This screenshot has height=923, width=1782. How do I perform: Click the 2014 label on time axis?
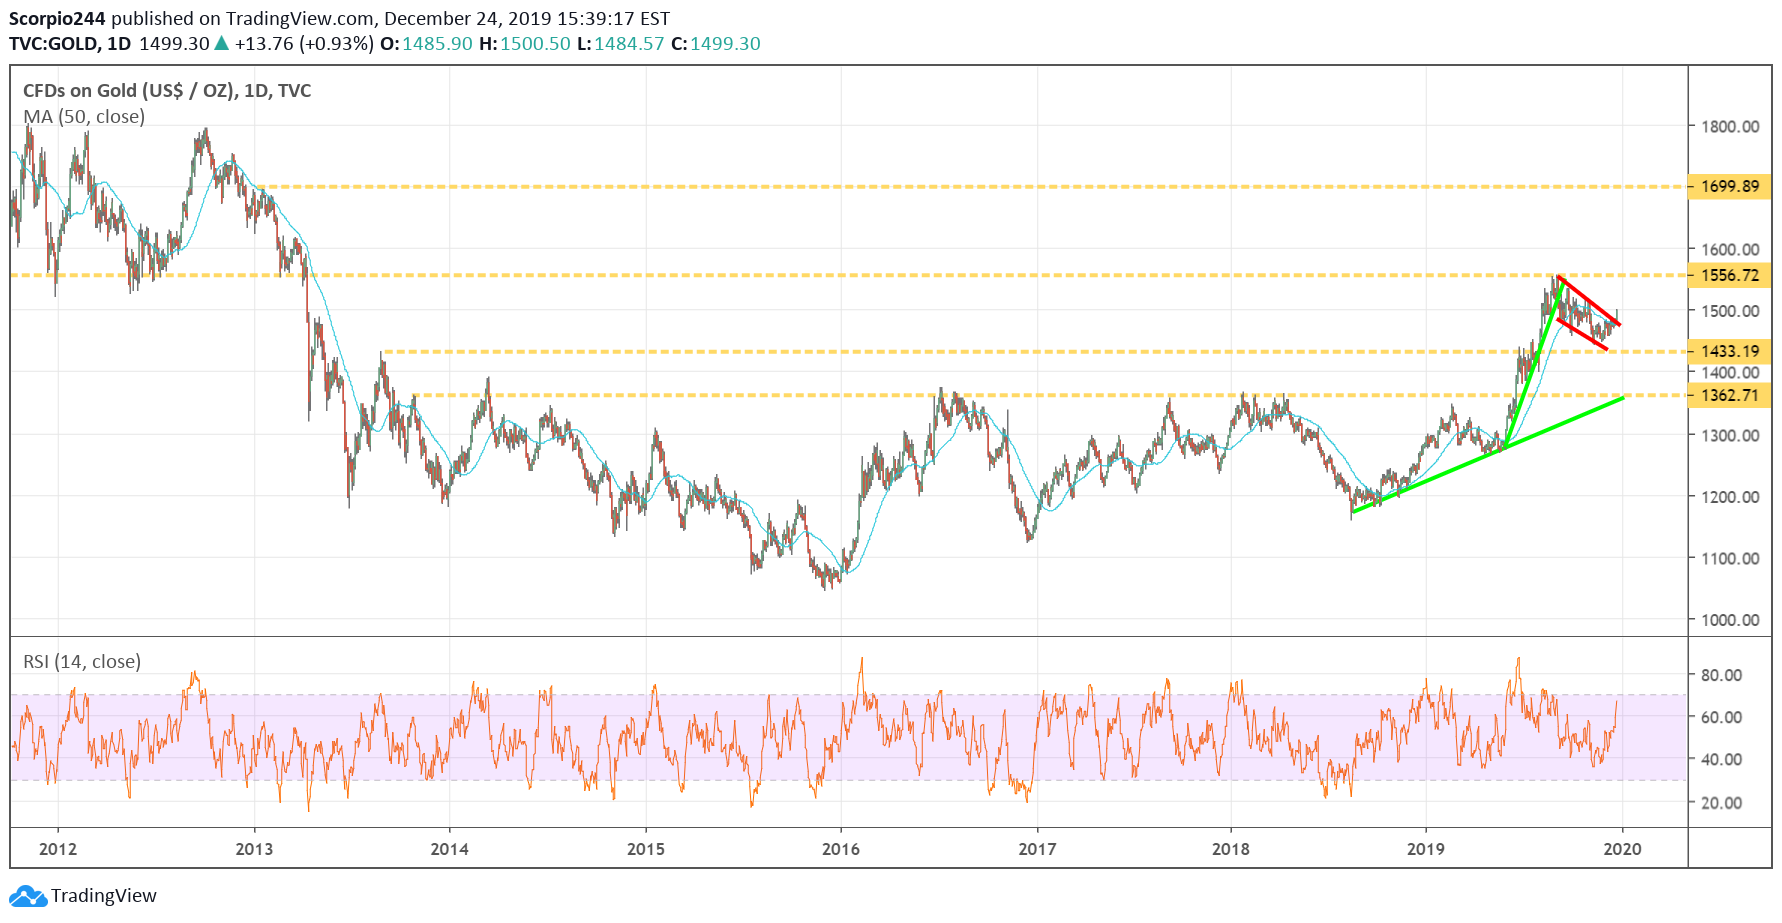click(449, 849)
